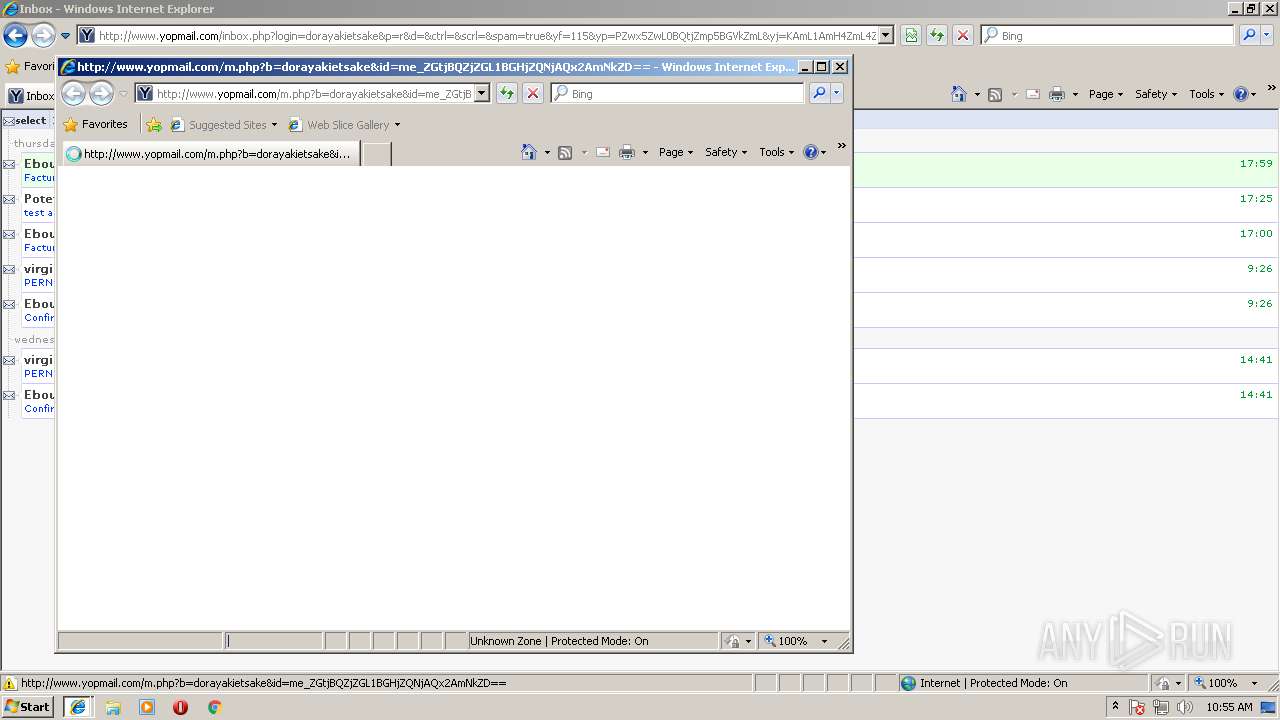Click popup Home icon in command bar

(x=529, y=152)
